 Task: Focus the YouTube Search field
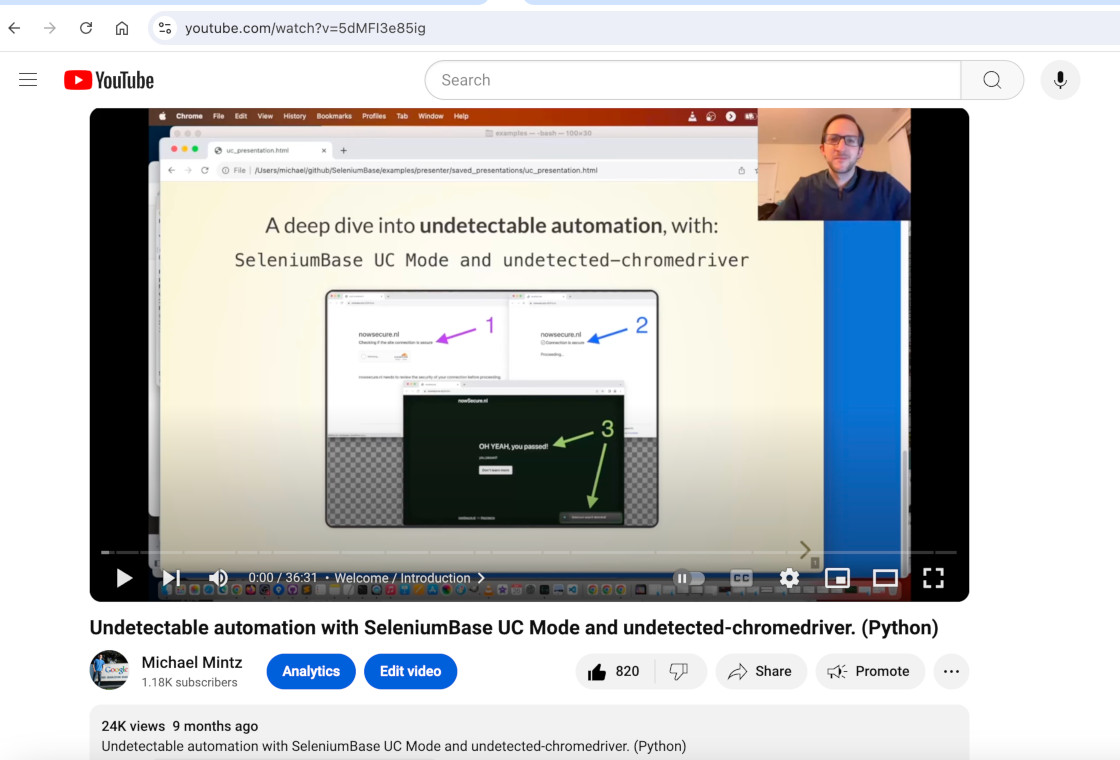(693, 80)
